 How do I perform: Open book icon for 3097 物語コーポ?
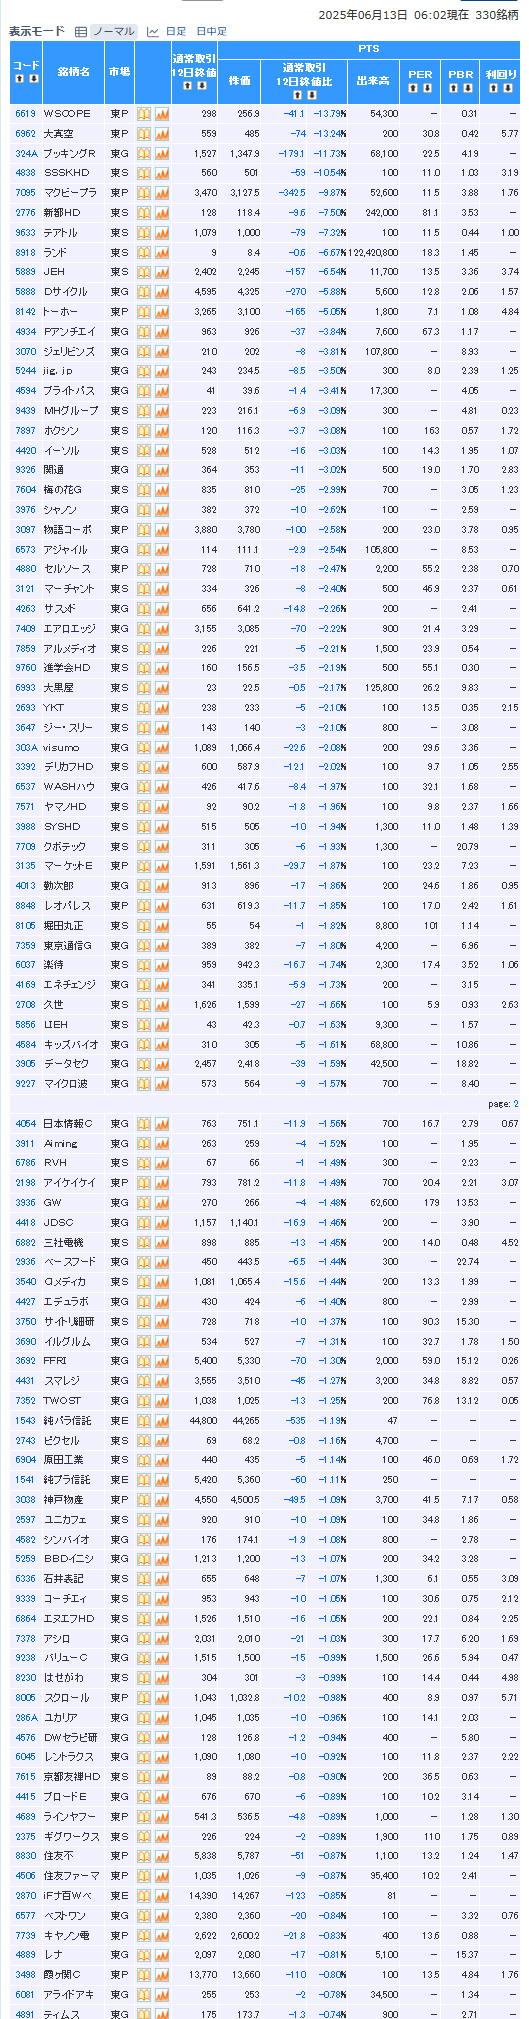tap(143, 529)
